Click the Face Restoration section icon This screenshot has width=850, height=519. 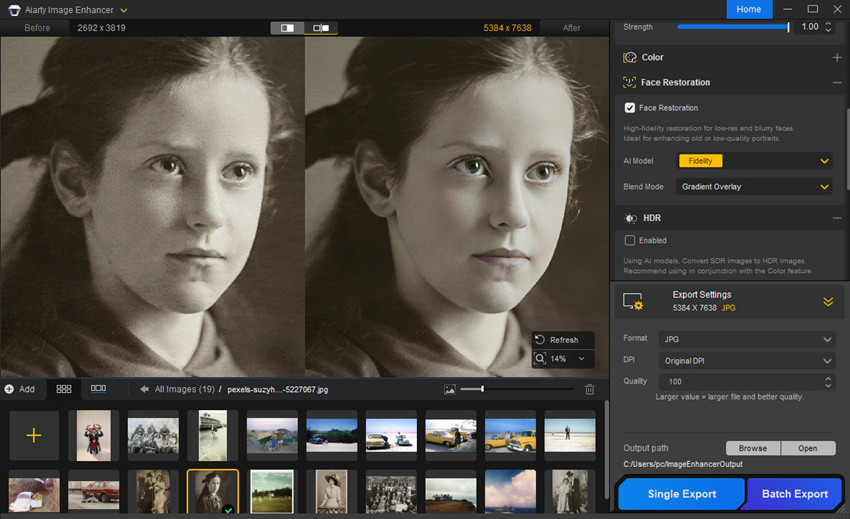629,82
